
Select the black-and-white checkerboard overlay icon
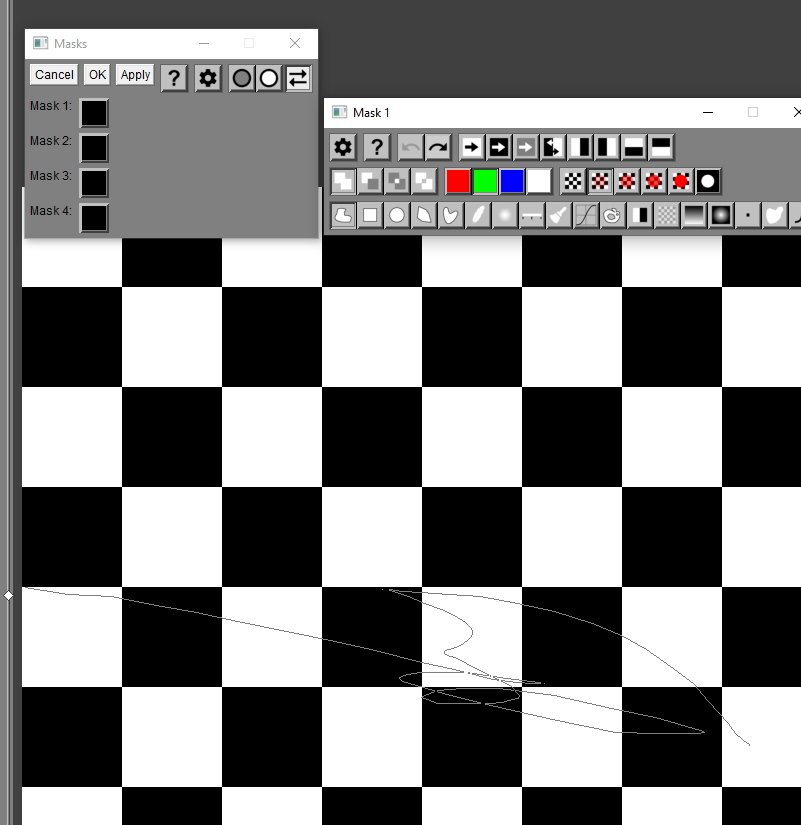tap(573, 181)
